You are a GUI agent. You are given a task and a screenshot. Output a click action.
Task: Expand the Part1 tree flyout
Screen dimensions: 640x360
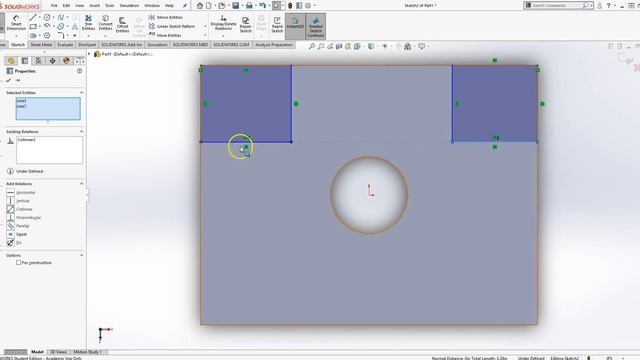89,54
